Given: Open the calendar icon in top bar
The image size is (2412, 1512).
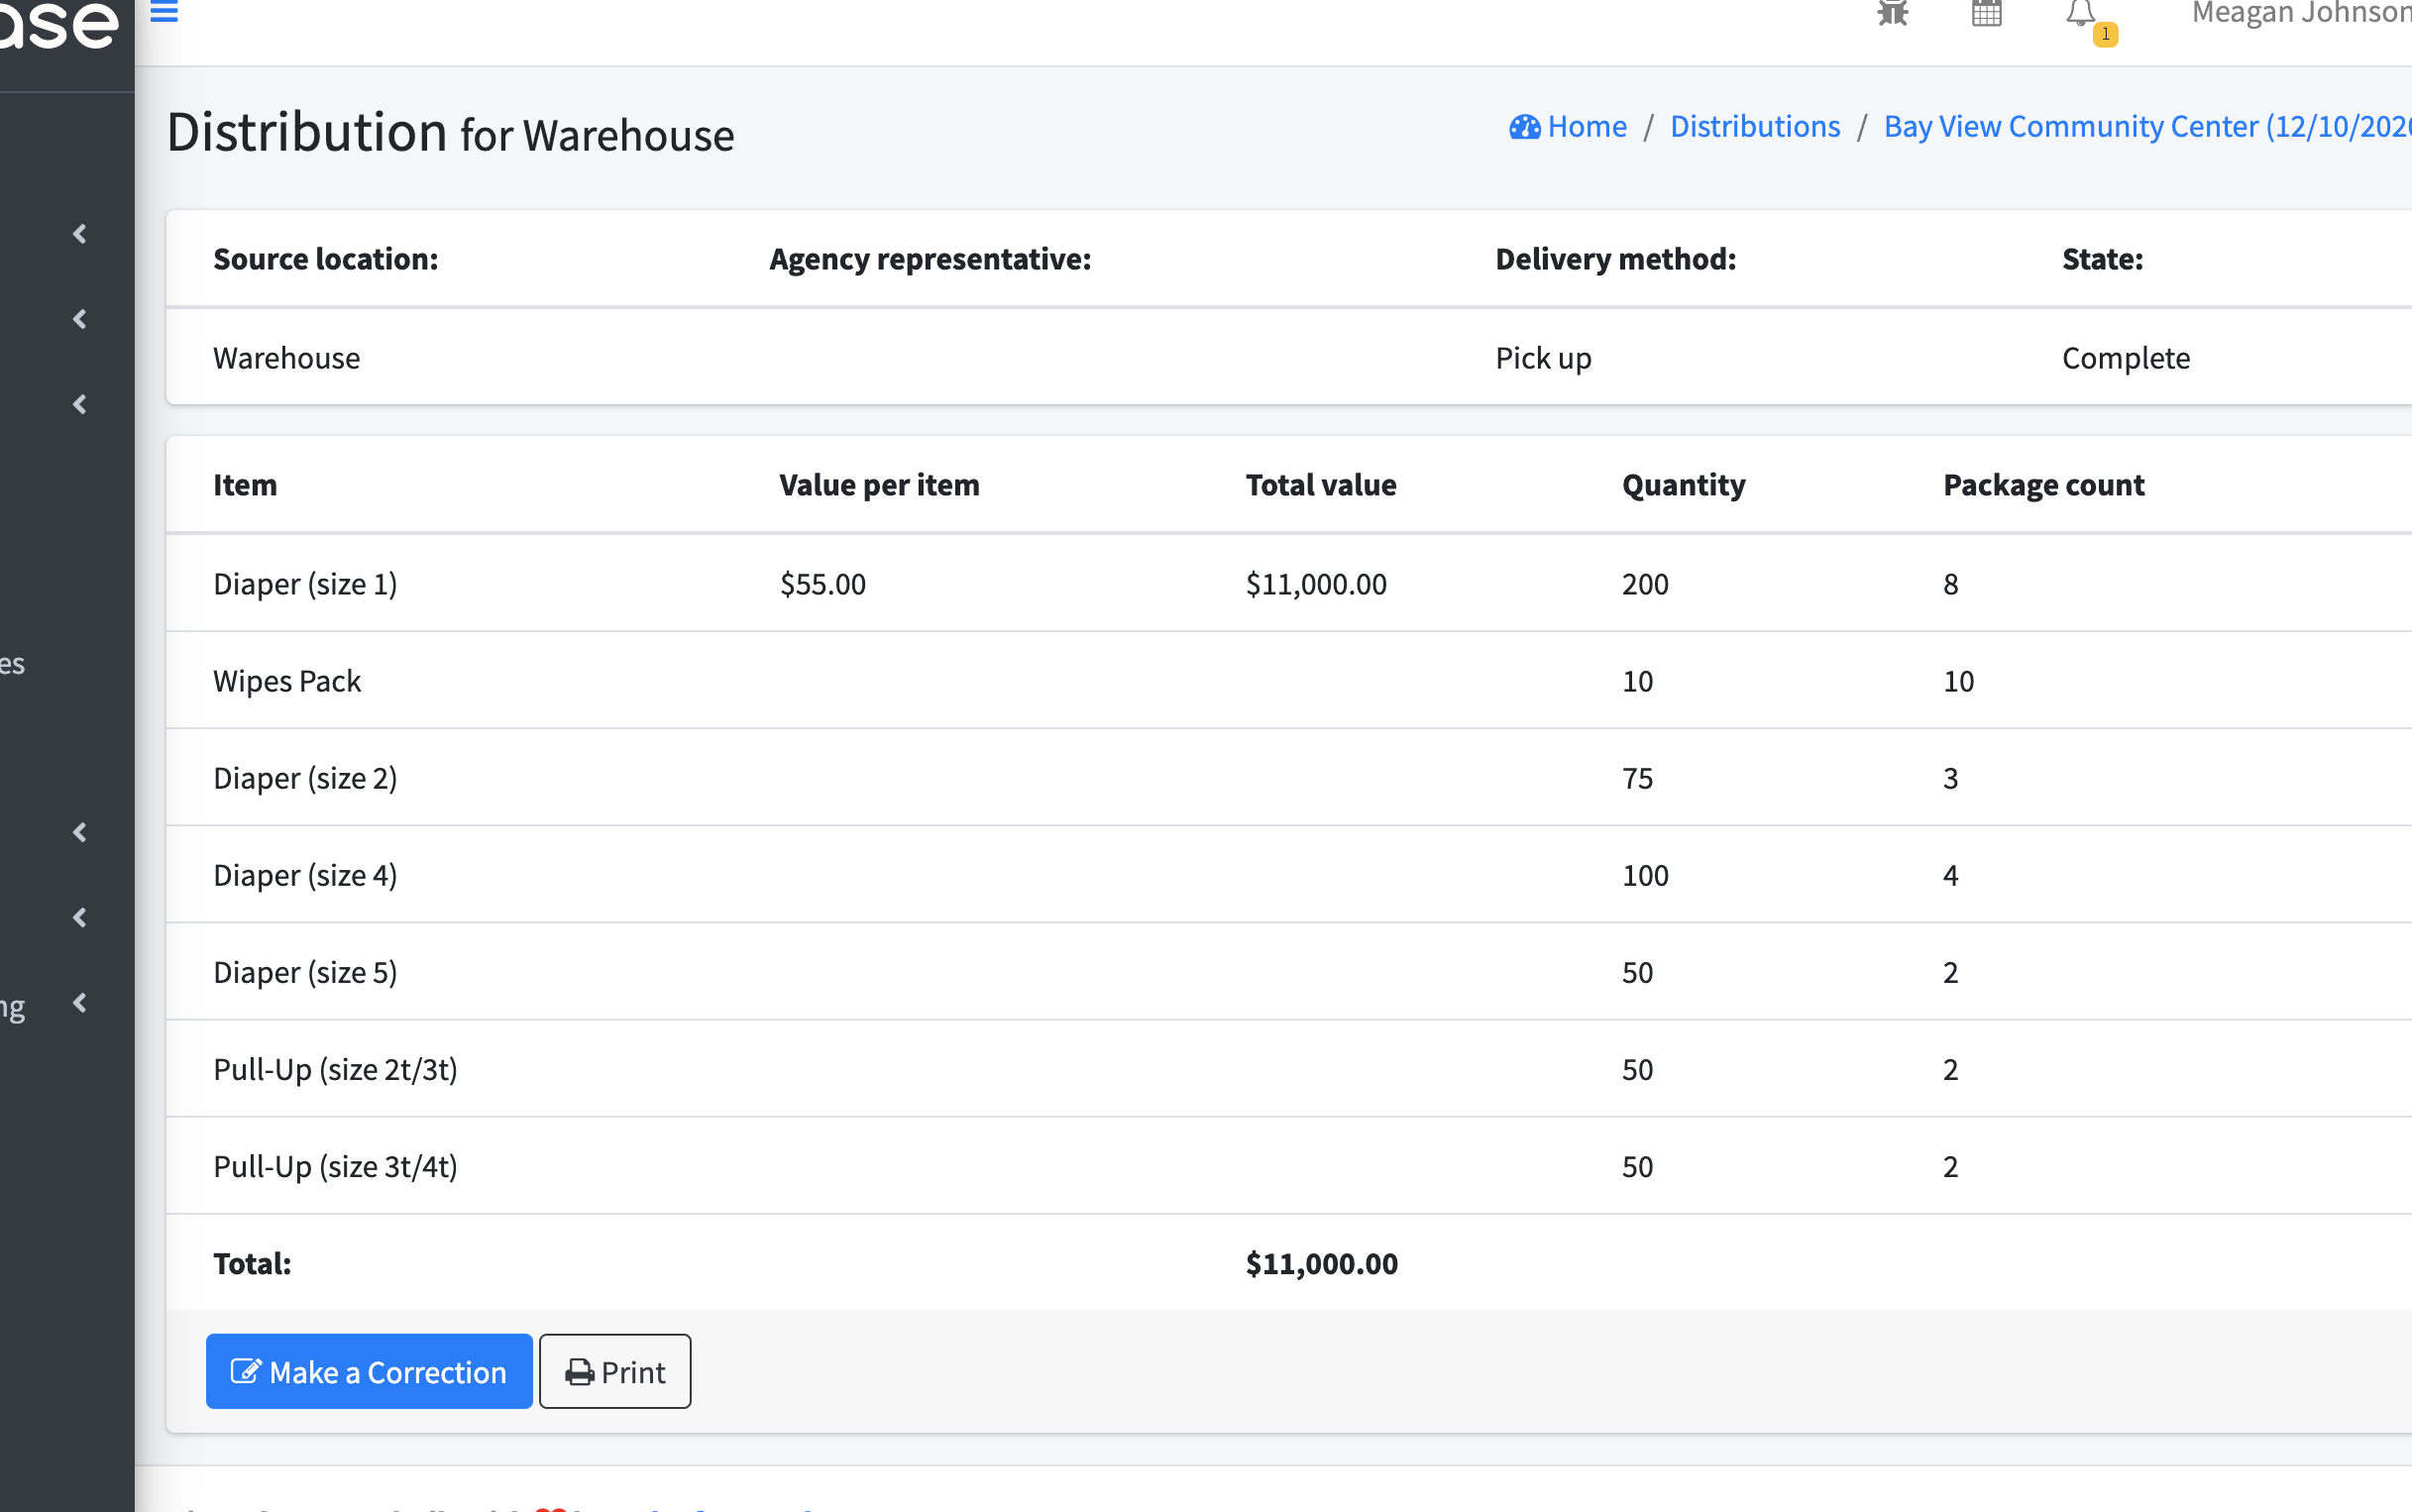Looking at the screenshot, I should [1988, 14].
